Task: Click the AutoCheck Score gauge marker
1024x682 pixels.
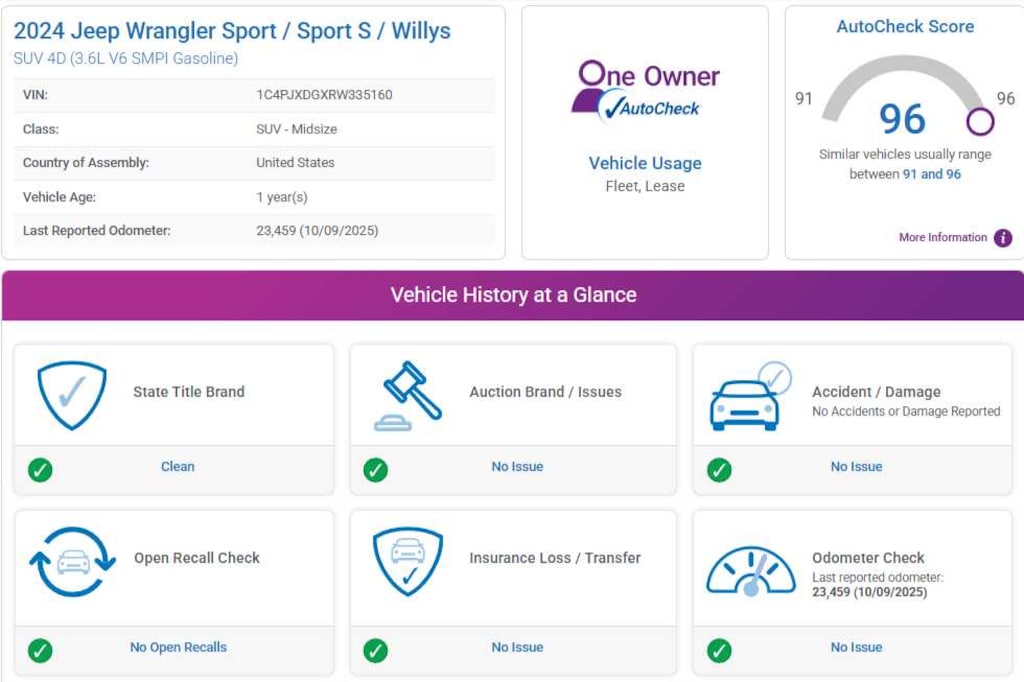Action: click(980, 122)
